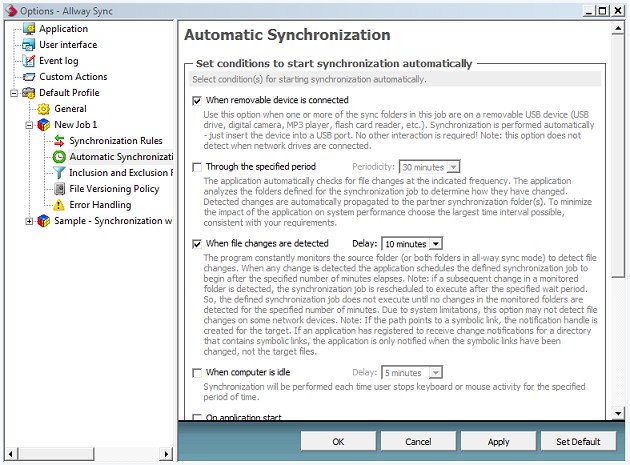This screenshot has width=630, height=465.
Task: Select File Versioning Policy tree item
Action: tap(114, 189)
